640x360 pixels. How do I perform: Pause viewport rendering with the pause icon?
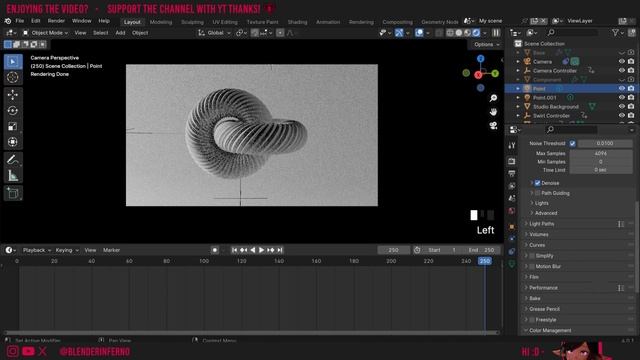click(496, 33)
